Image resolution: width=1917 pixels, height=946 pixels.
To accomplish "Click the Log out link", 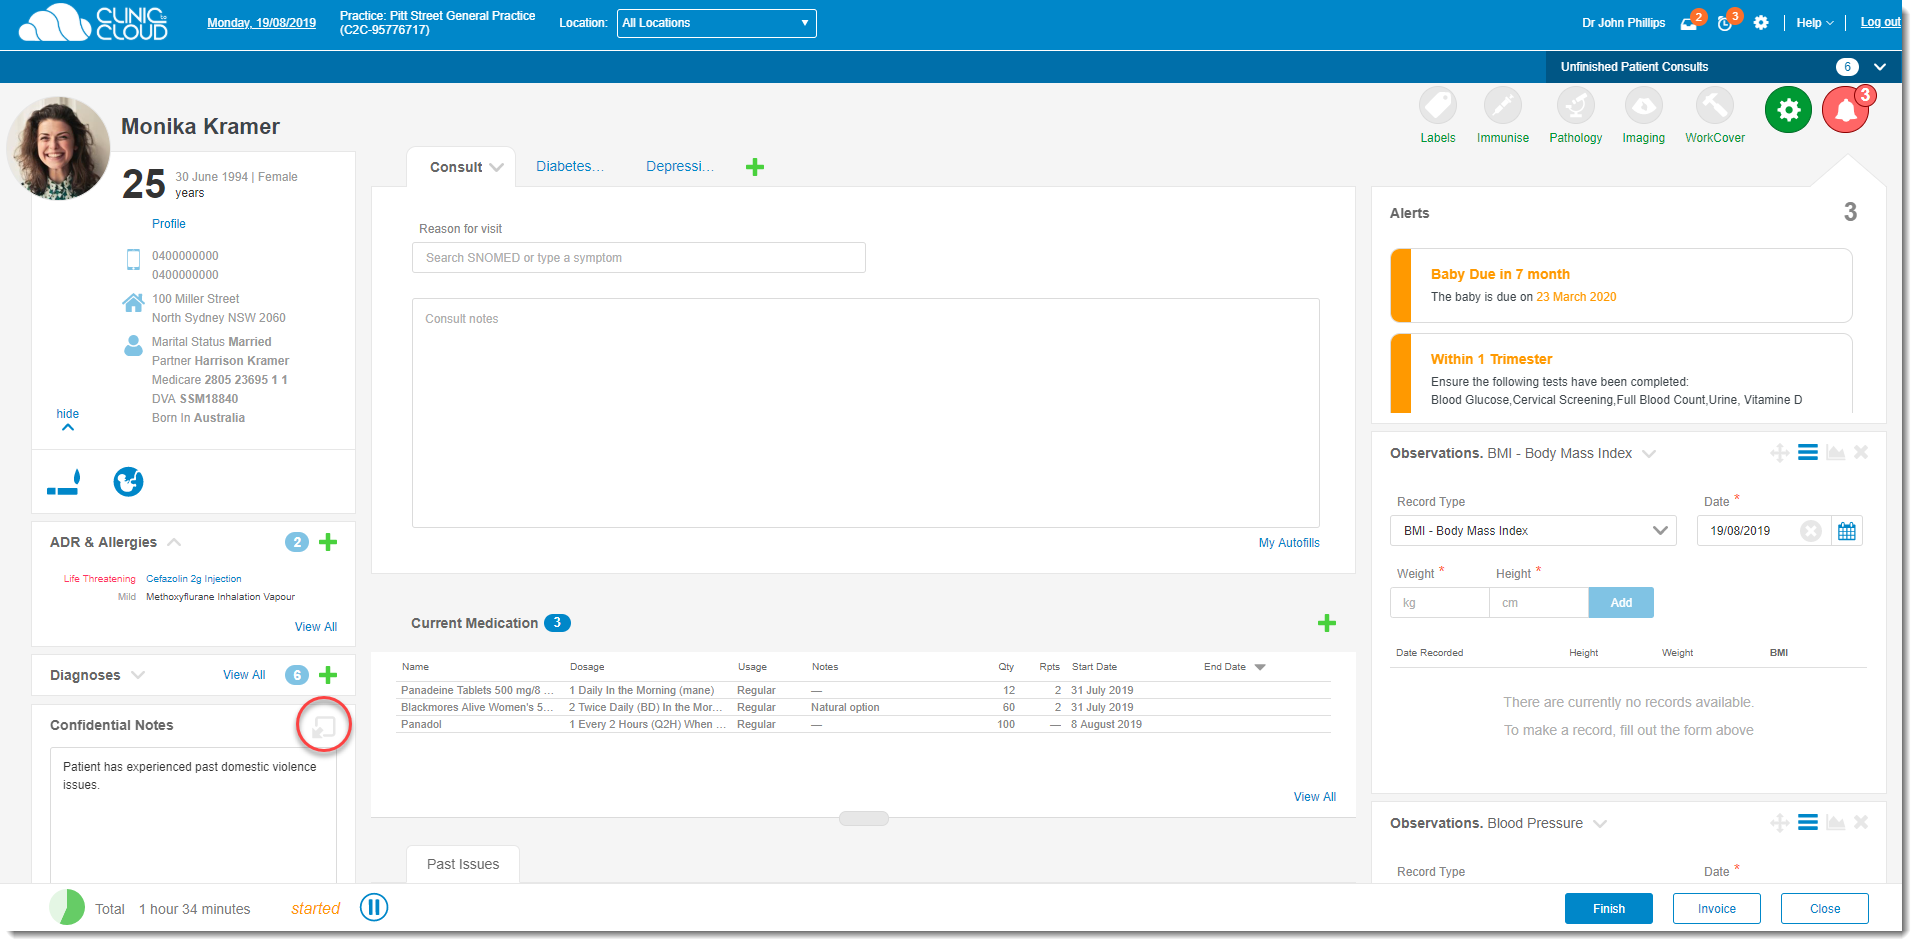I will tap(1880, 22).
